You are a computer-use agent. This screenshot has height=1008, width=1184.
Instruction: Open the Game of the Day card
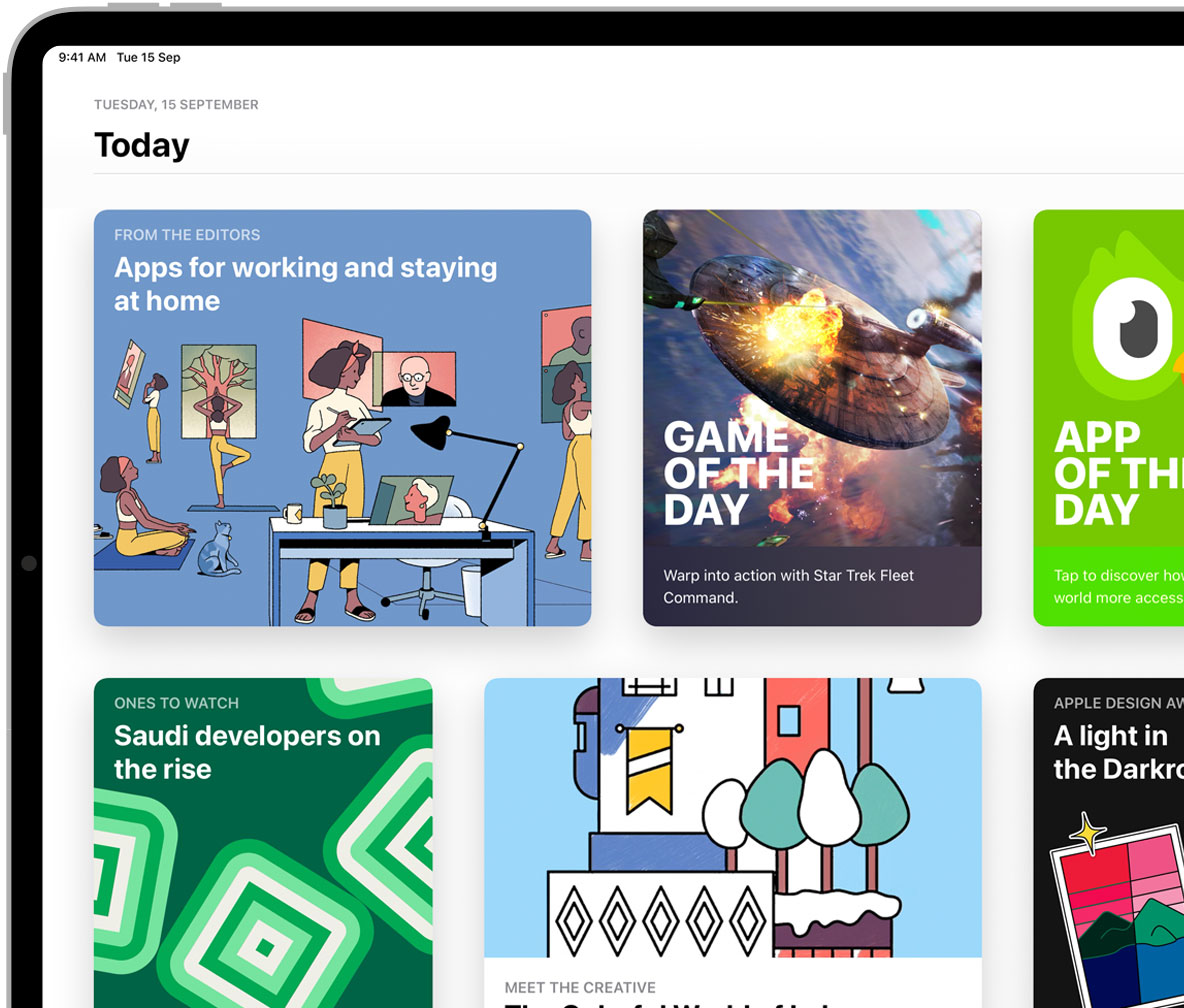[x=812, y=418]
